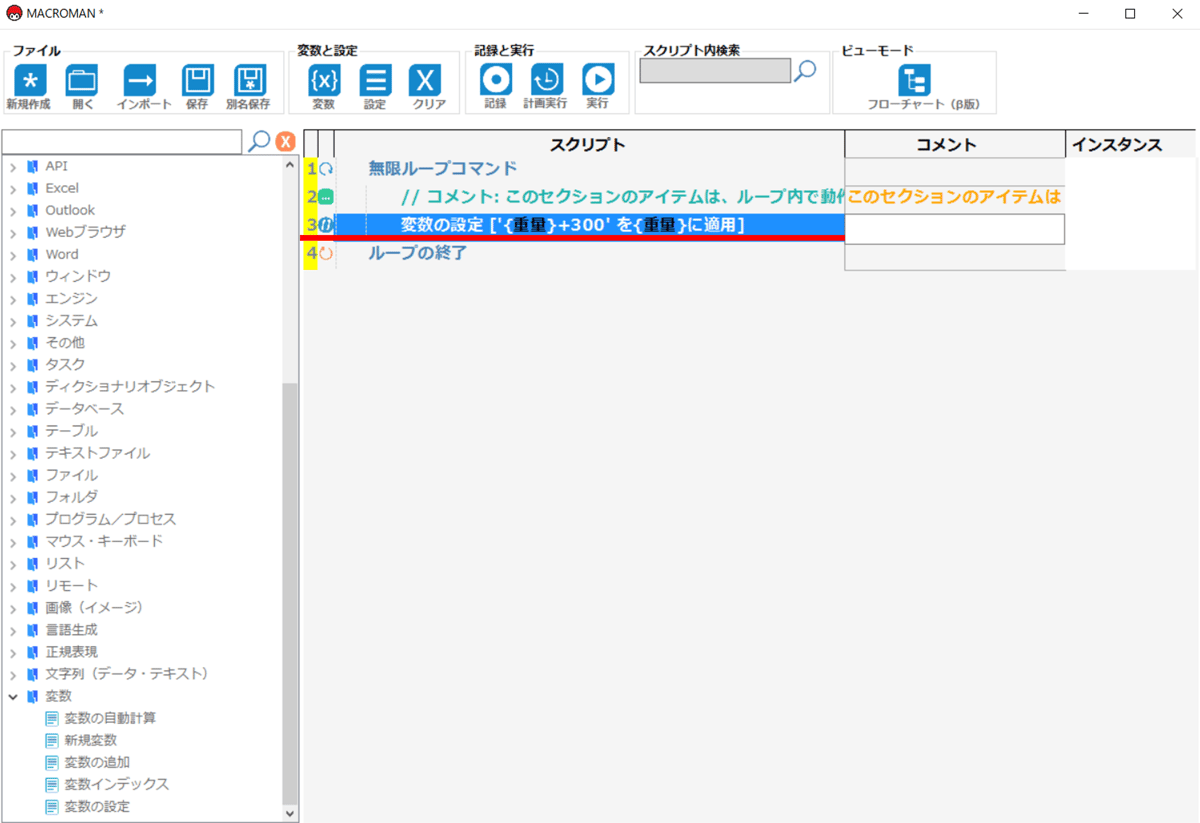Click the 変数の追加 command icon

[x=52, y=762]
